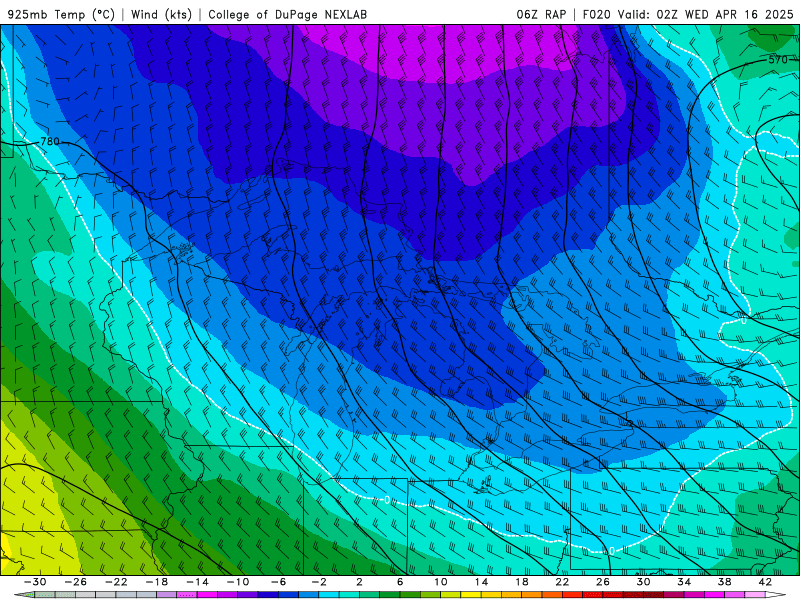
Task: Click the '570' contour label near top right
Action: pyautogui.click(x=778, y=60)
